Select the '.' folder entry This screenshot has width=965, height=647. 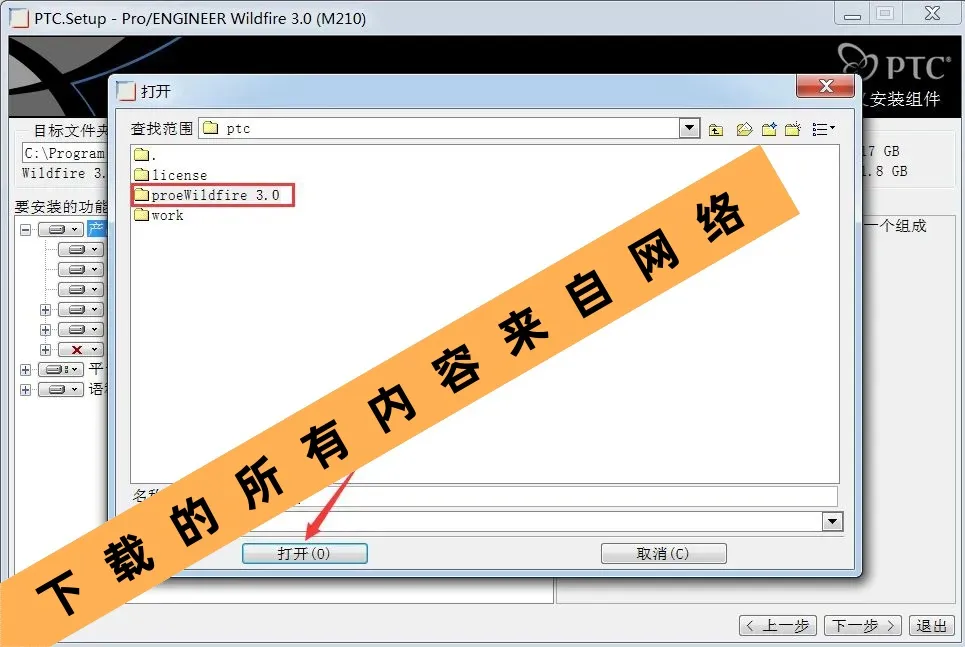pos(145,155)
